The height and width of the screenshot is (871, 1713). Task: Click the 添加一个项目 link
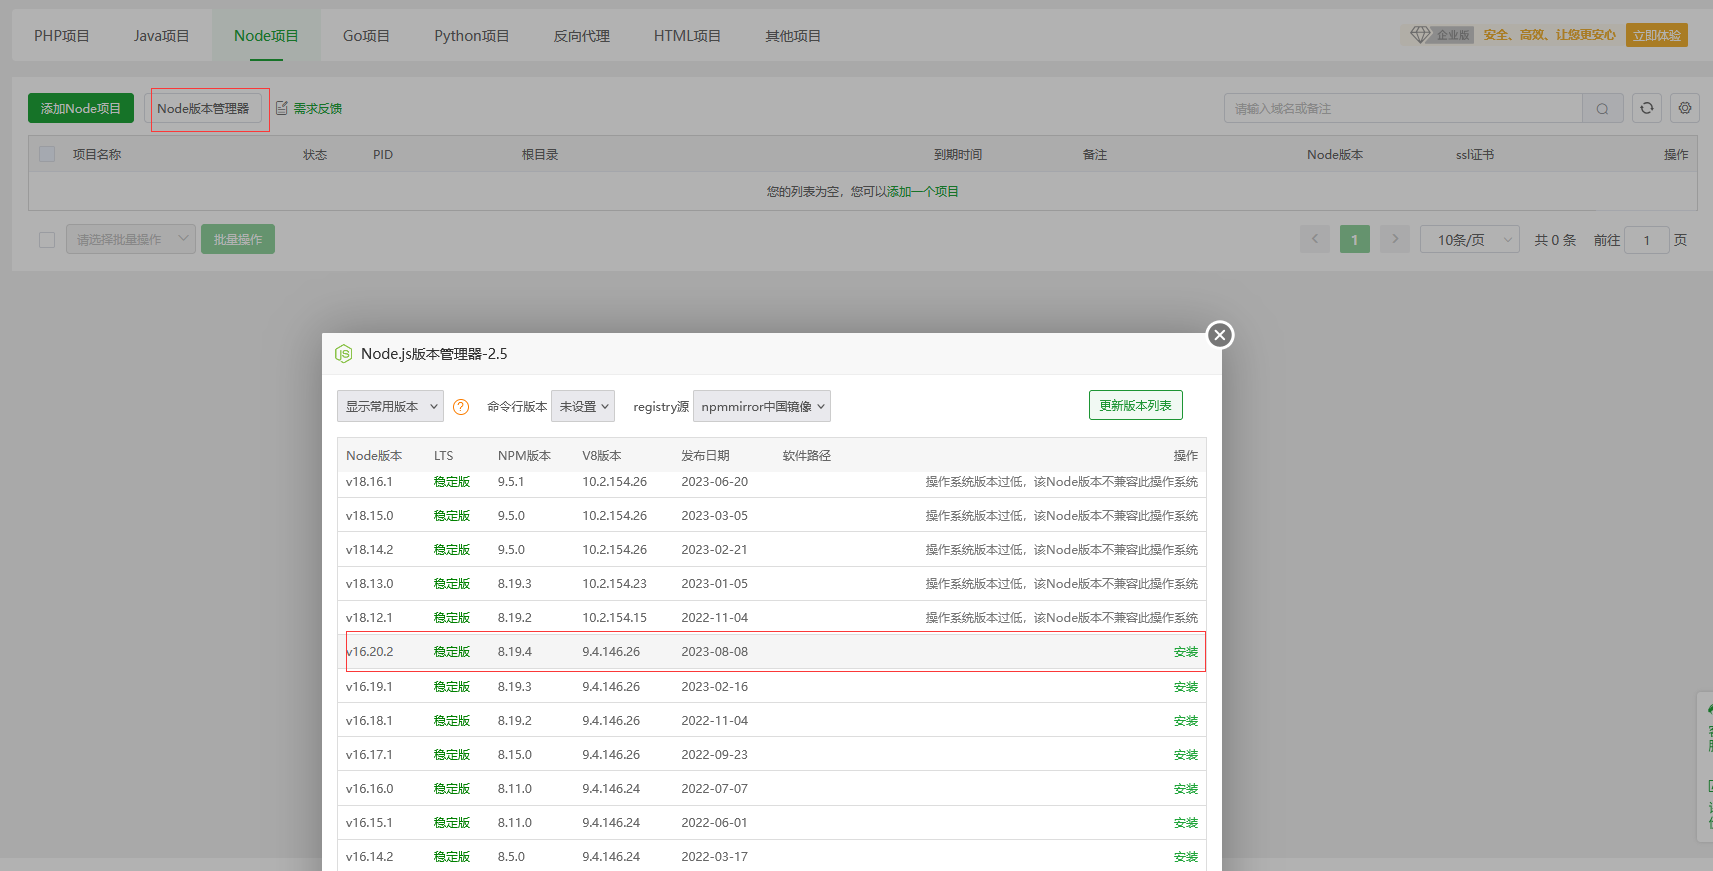923,191
